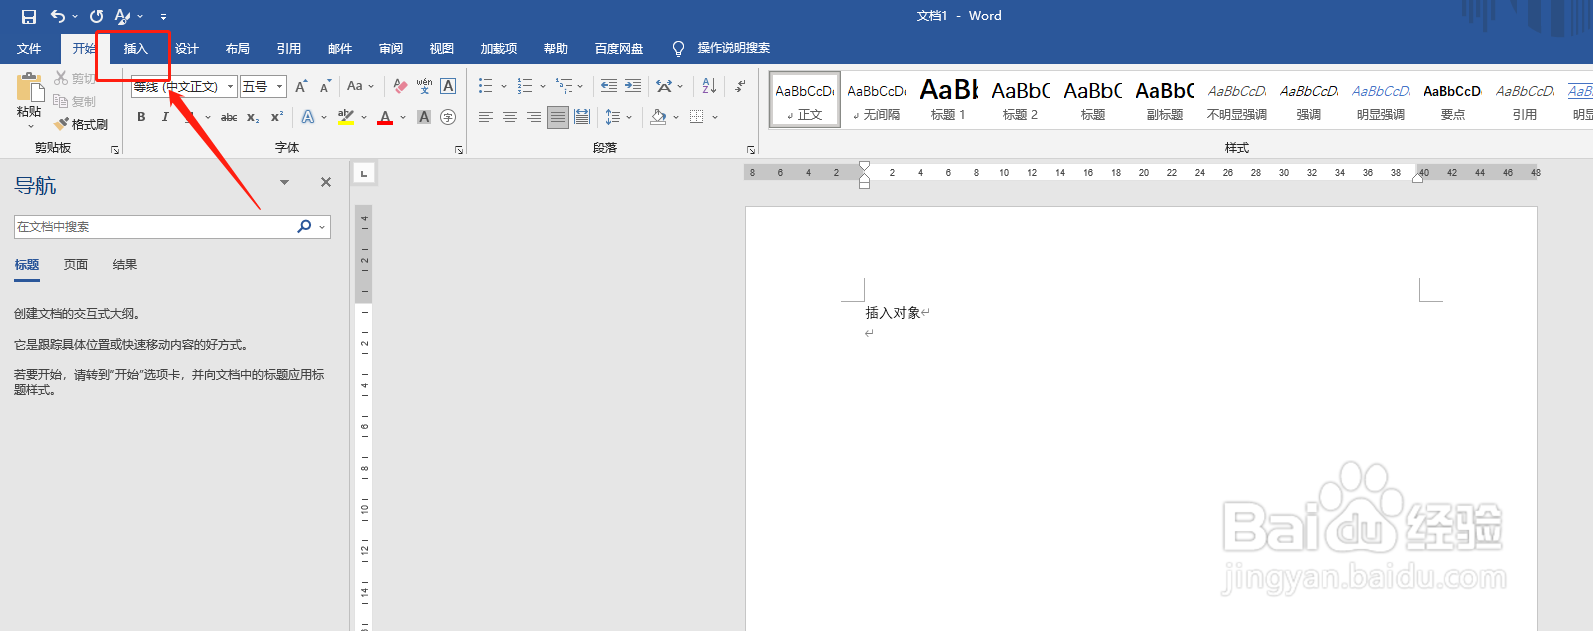The height and width of the screenshot is (631, 1593).
Task: Search the document with the magnifier icon
Action: [304, 227]
